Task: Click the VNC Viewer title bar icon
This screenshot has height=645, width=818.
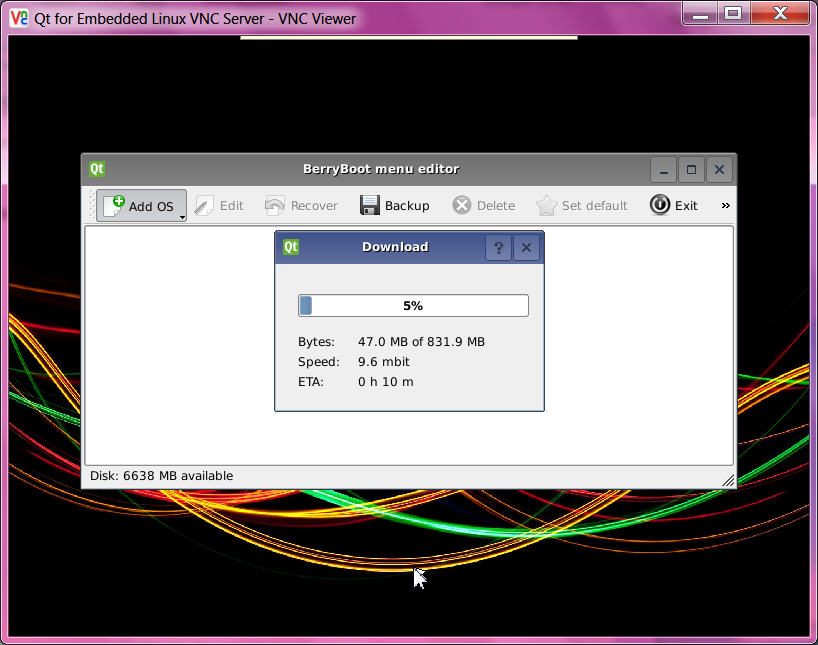Action: (19, 18)
